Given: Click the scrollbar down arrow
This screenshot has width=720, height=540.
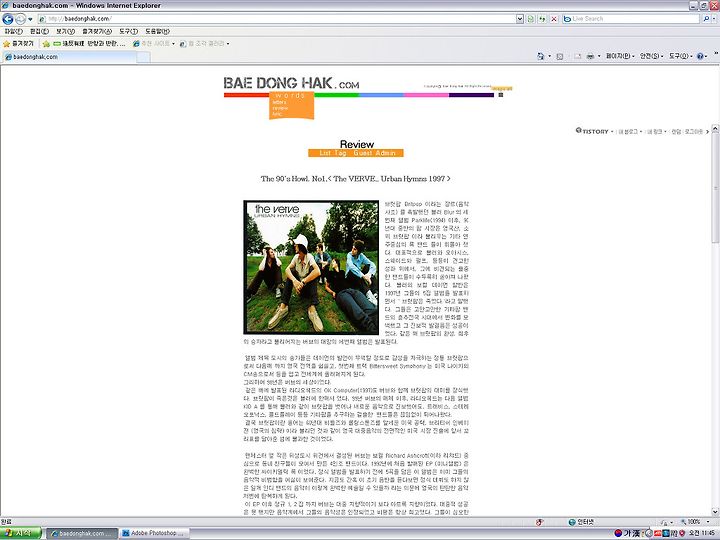Looking at the screenshot, I should 715,512.
